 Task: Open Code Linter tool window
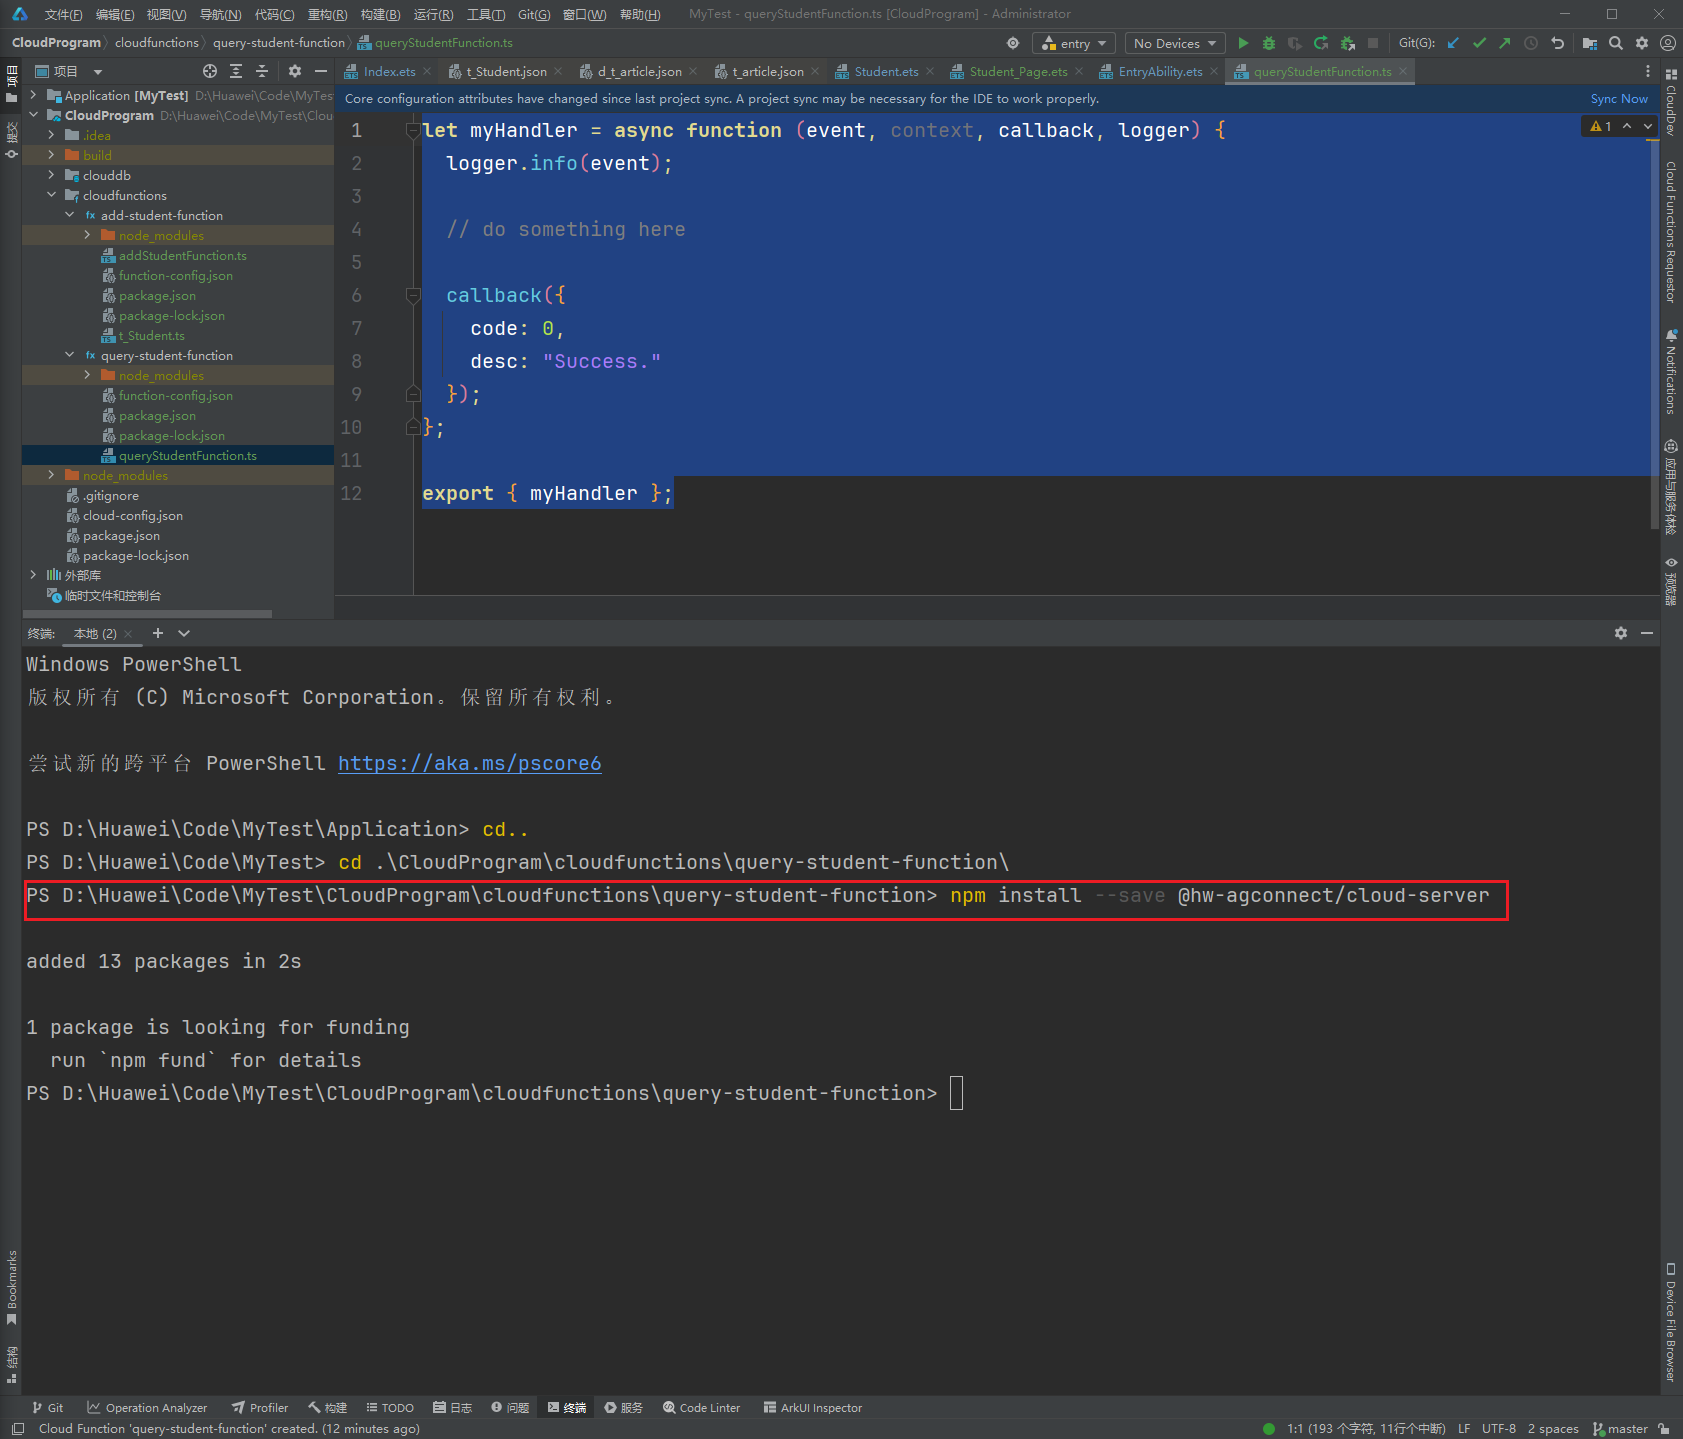pyautogui.click(x=701, y=1407)
